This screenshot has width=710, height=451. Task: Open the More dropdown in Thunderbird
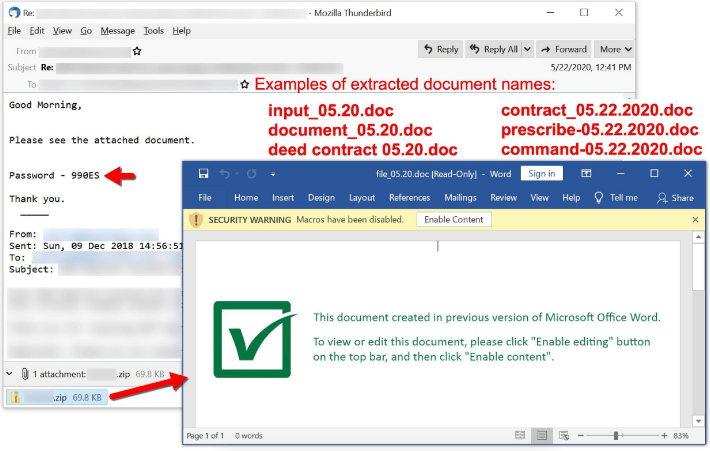coord(614,49)
